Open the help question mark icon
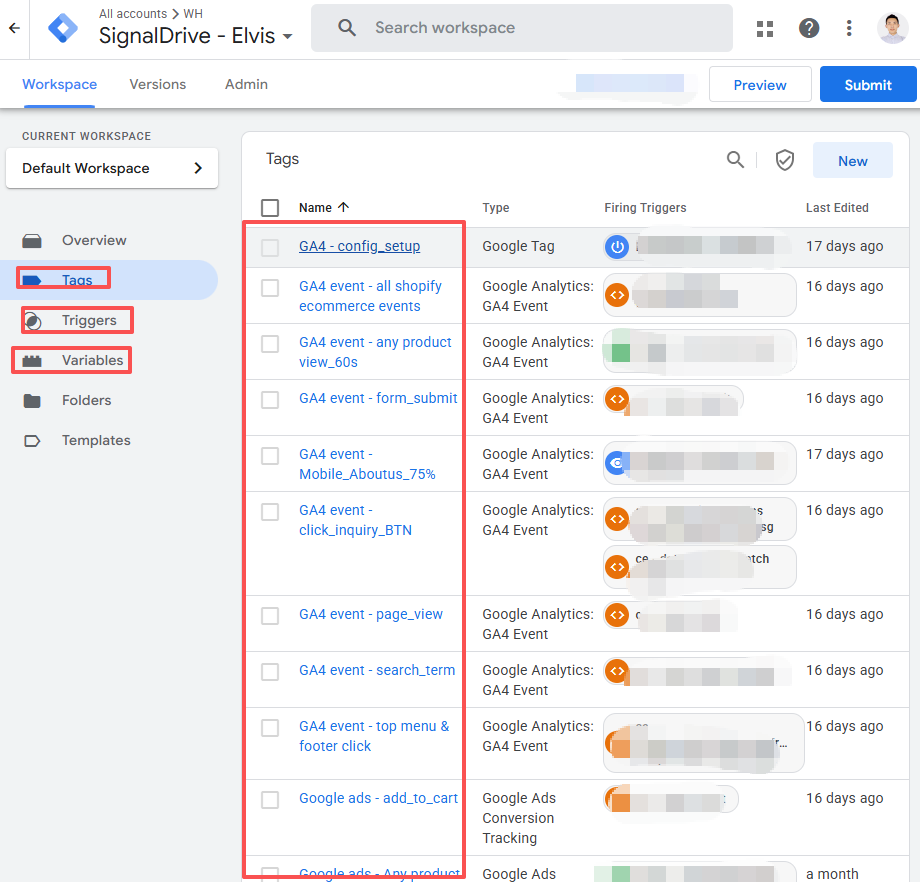This screenshot has width=920, height=882. (x=809, y=28)
